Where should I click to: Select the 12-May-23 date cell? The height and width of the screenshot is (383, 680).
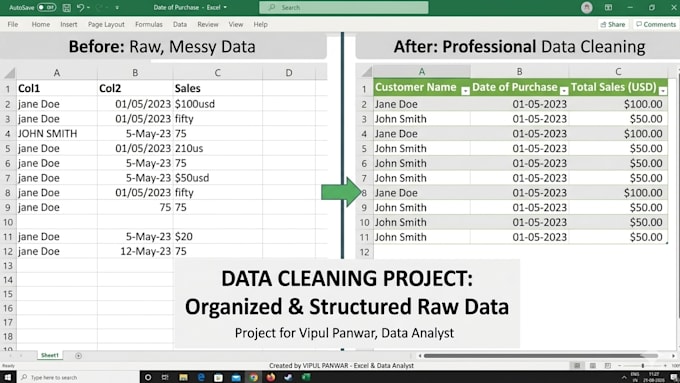tap(135, 251)
